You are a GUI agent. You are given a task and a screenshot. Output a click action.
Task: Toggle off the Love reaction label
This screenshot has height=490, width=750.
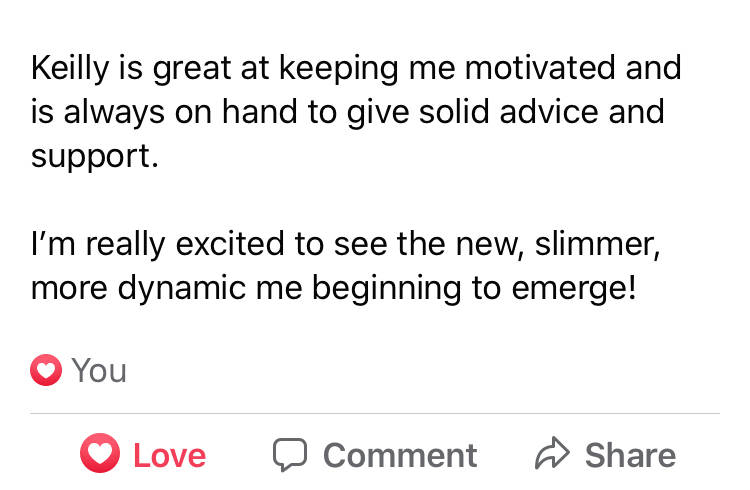(x=169, y=456)
